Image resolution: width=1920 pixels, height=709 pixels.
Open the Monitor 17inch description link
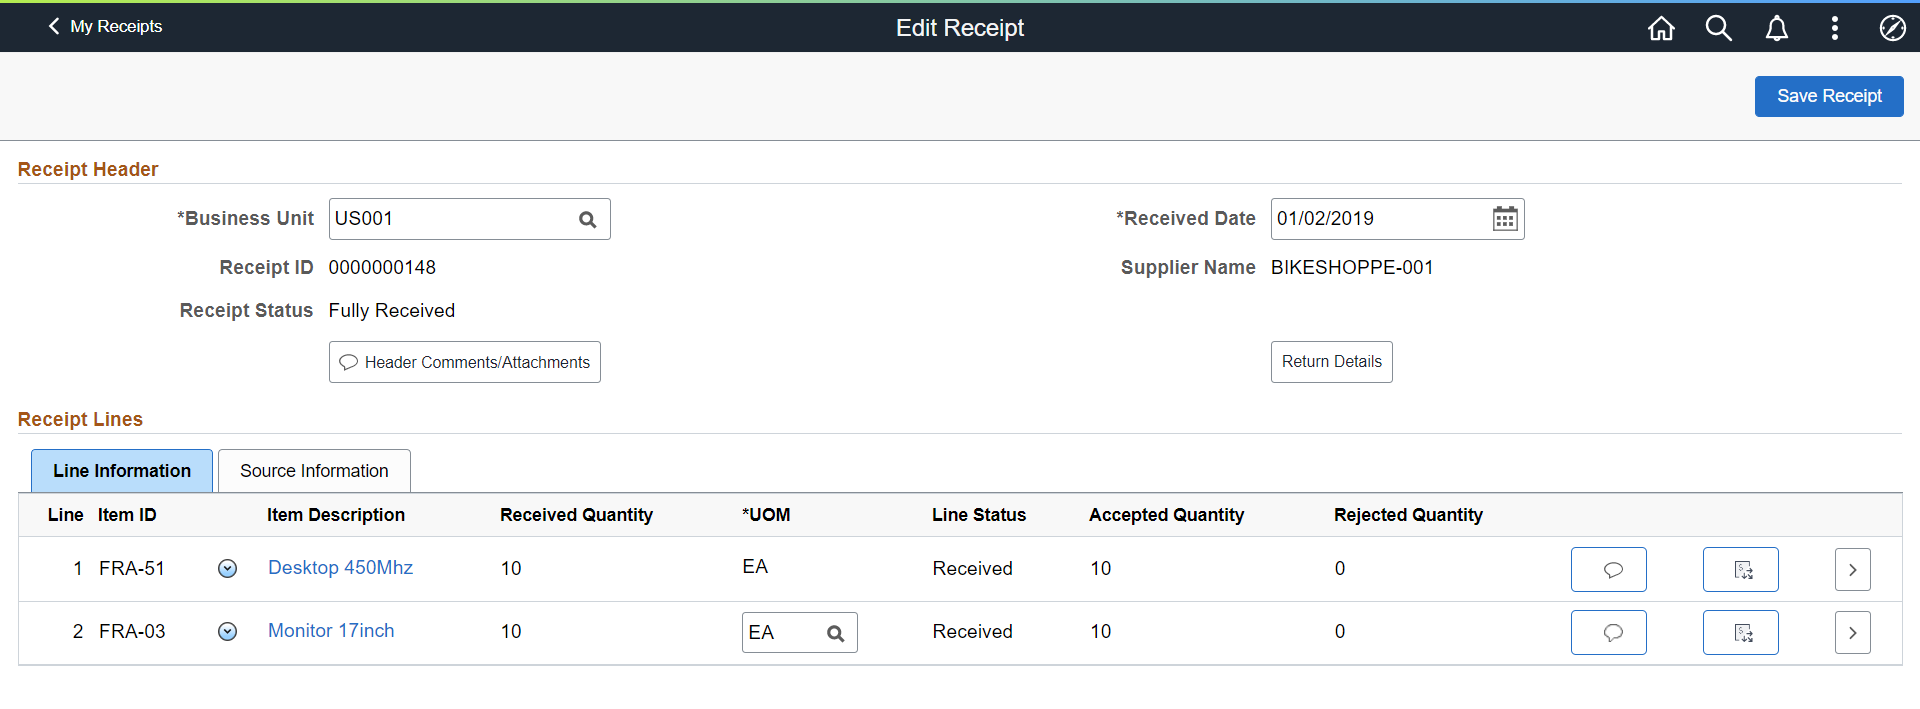pos(331,631)
